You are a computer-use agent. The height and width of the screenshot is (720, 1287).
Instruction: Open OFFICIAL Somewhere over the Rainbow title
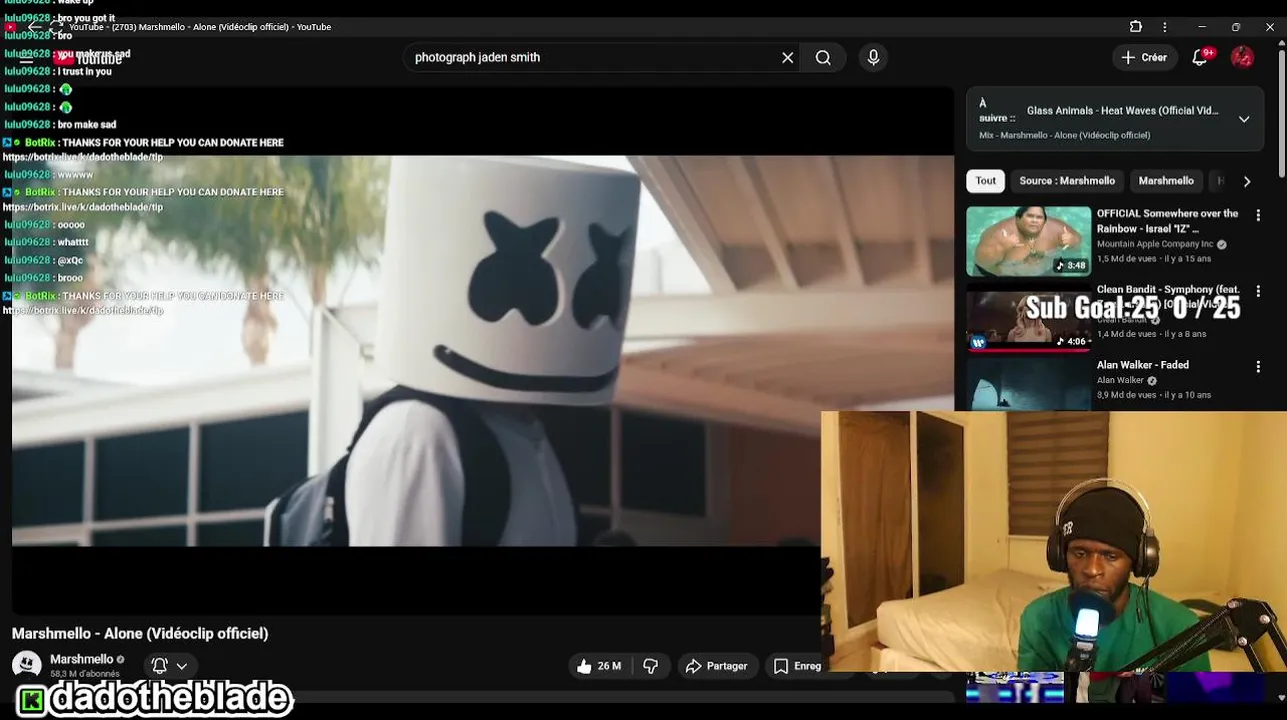click(x=1167, y=221)
